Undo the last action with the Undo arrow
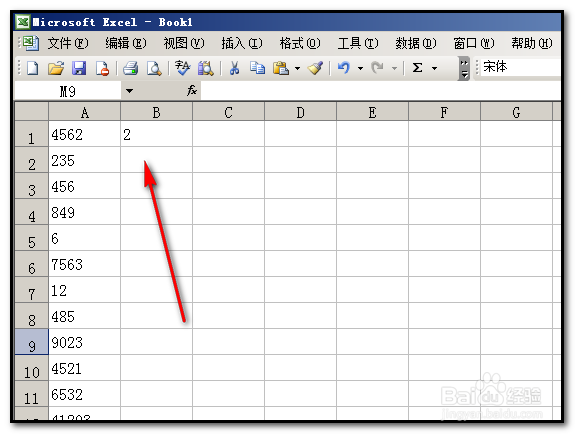This screenshot has height=434, width=575. (x=344, y=68)
